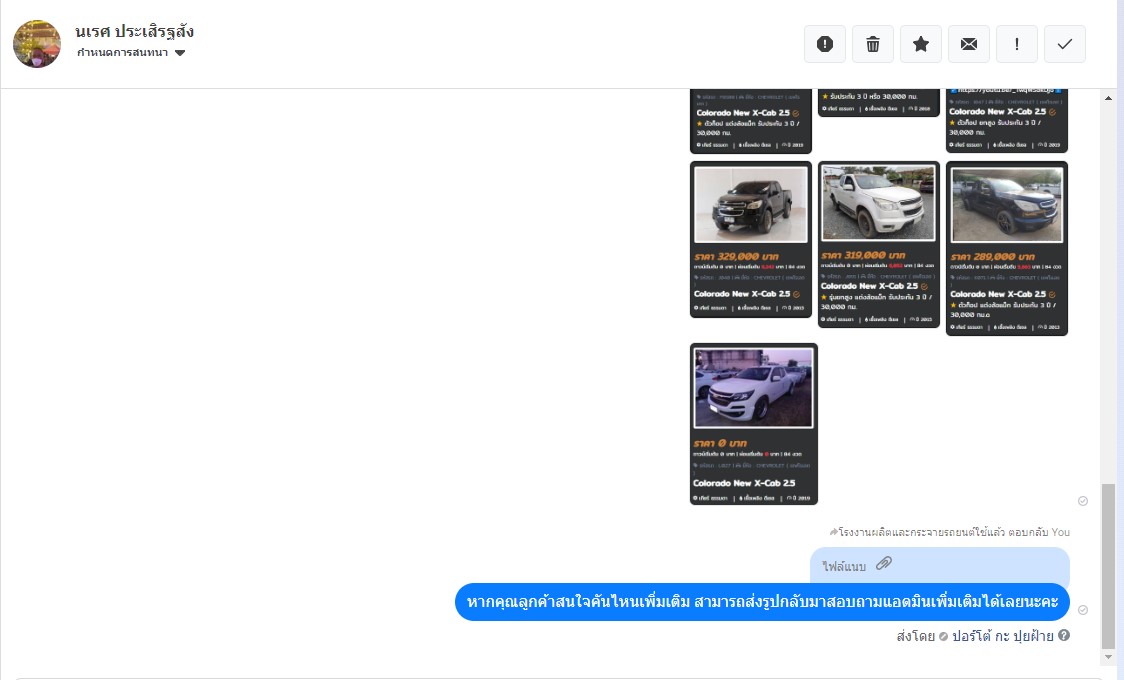Click the help question mark beside ส่งโดย
The width and height of the screenshot is (1124, 680).
pos(1064,635)
